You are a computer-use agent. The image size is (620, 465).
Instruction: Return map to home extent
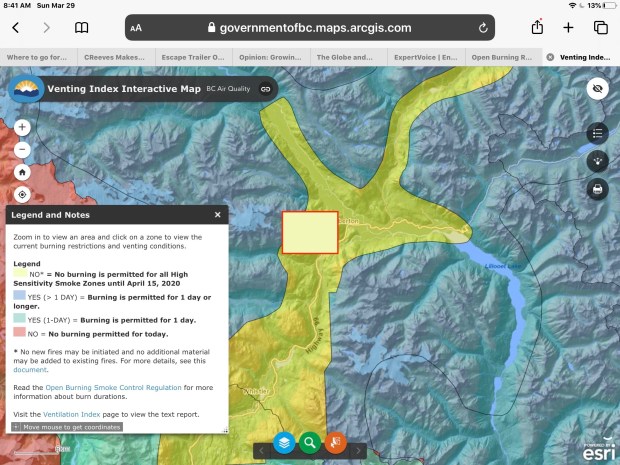[23, 172]
